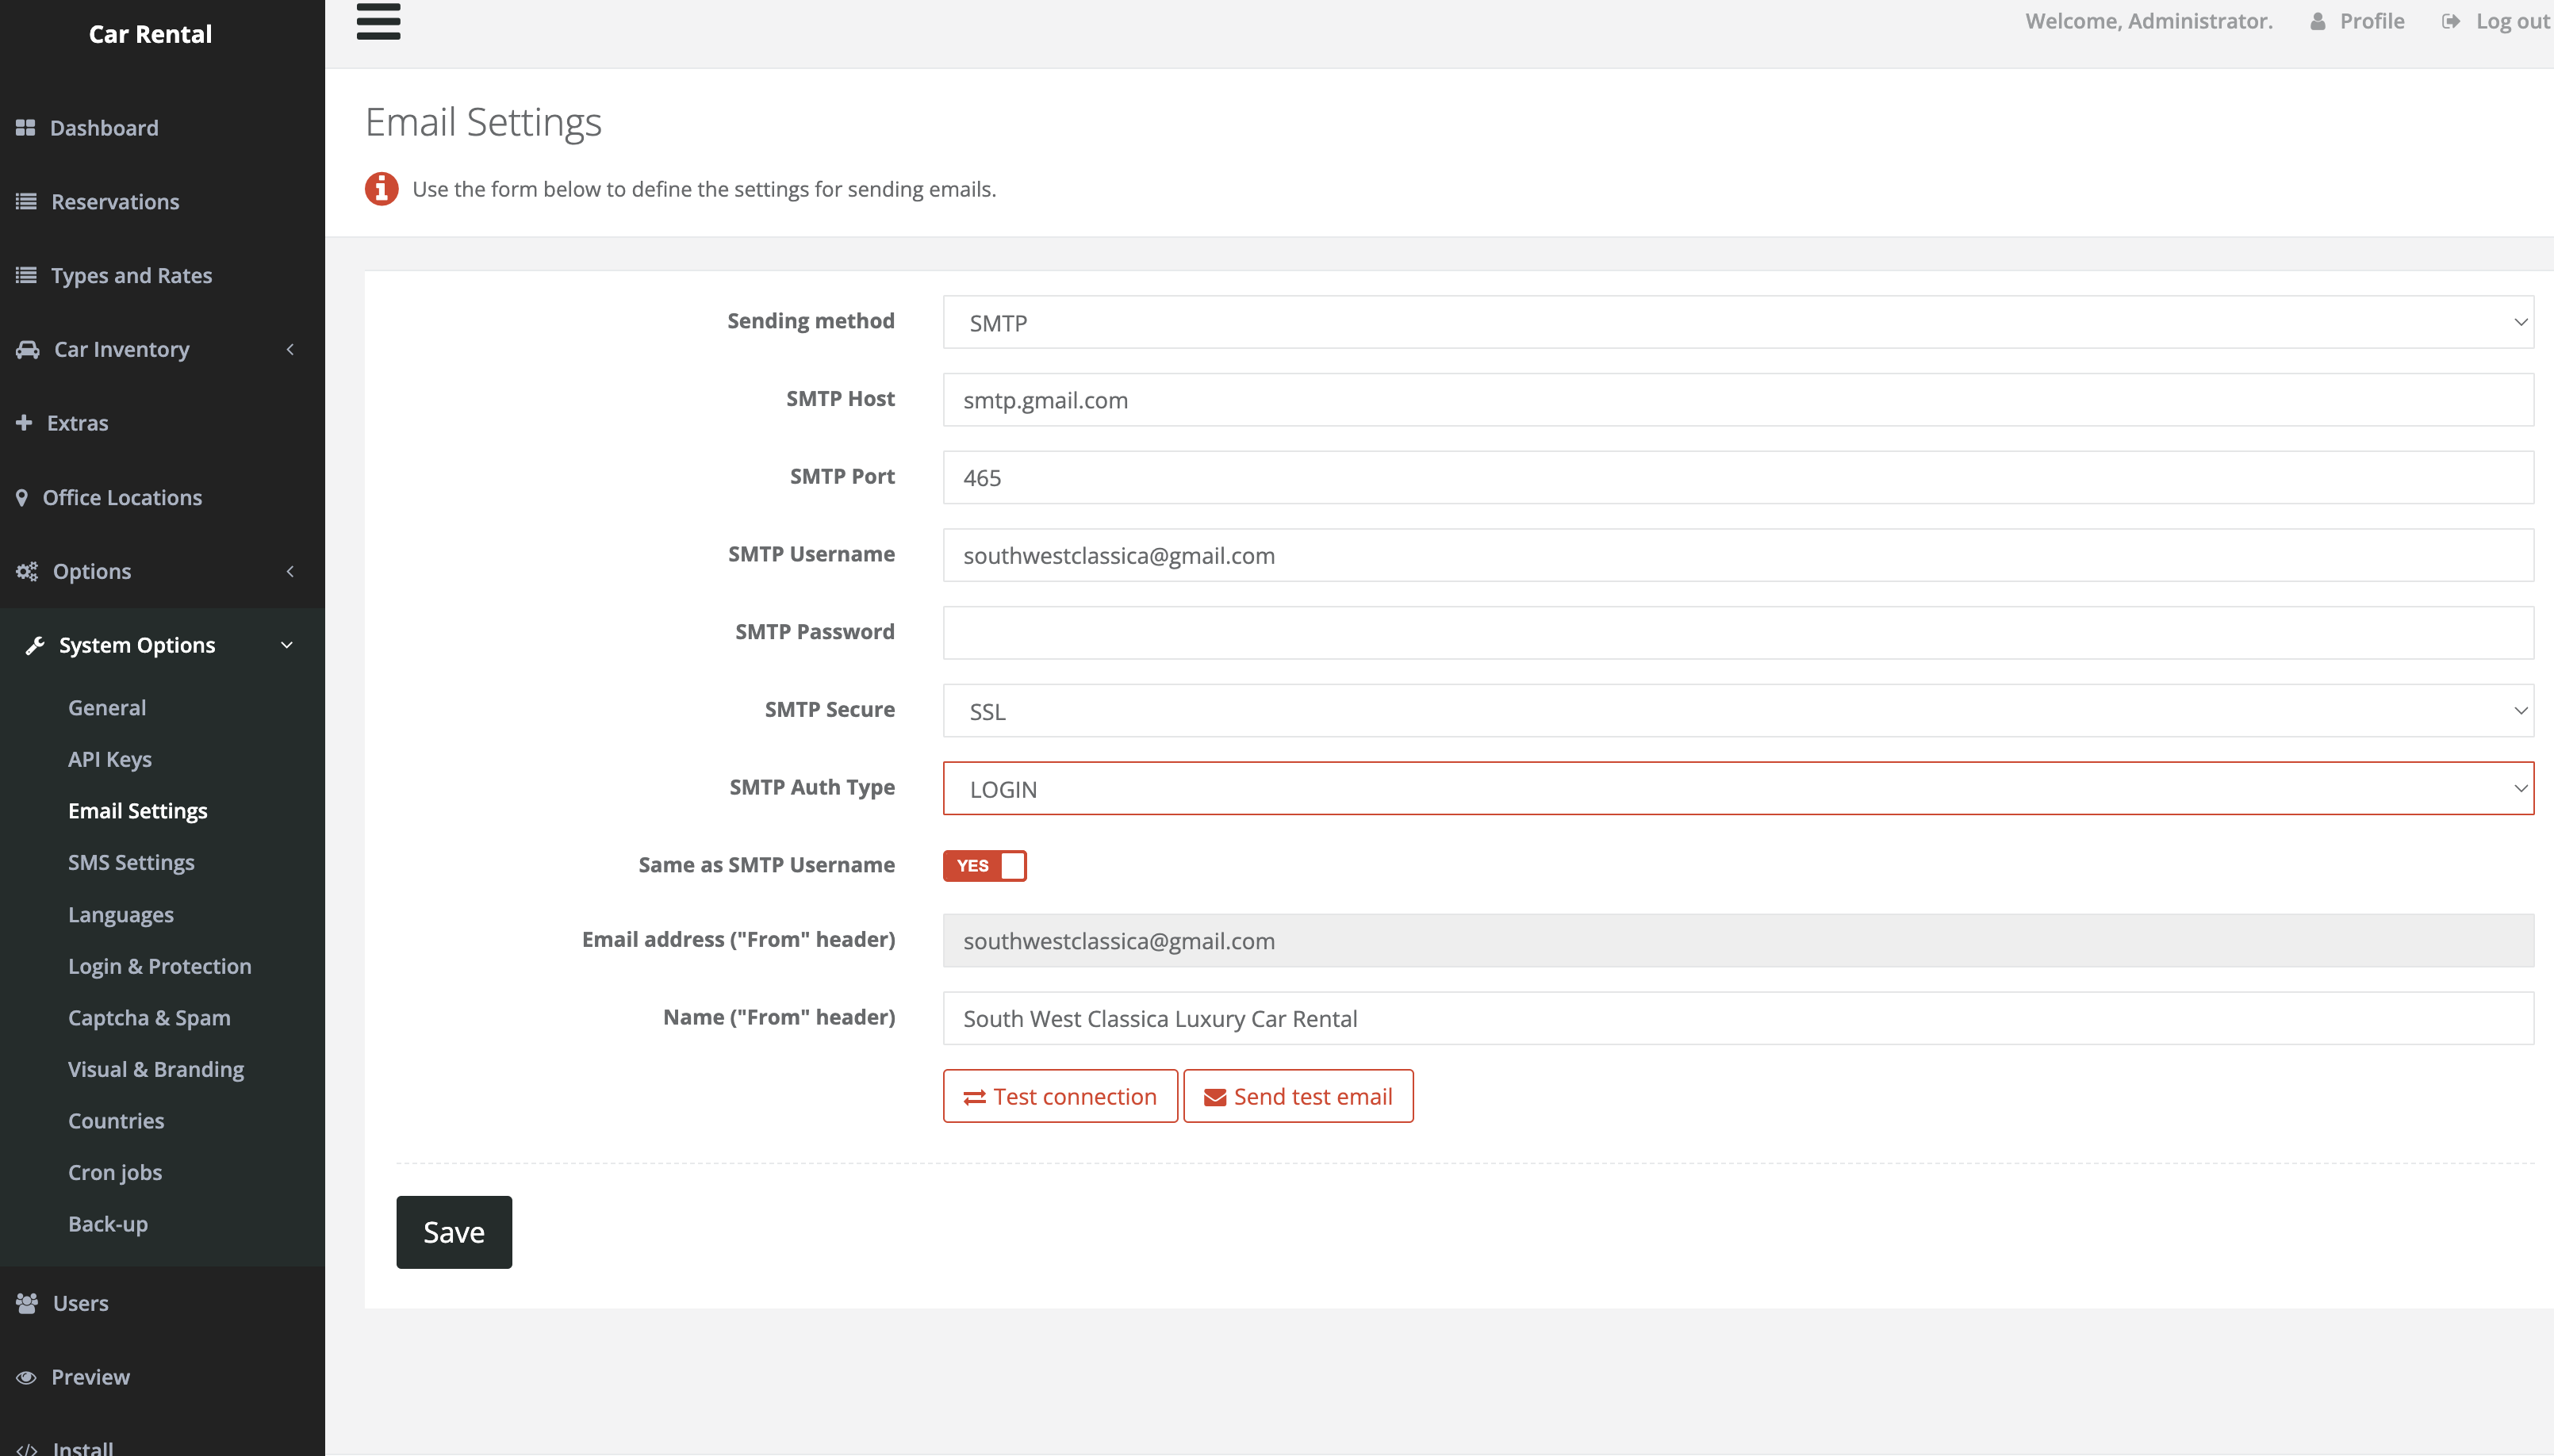Open Captcha & Spam menu item

149,1017
